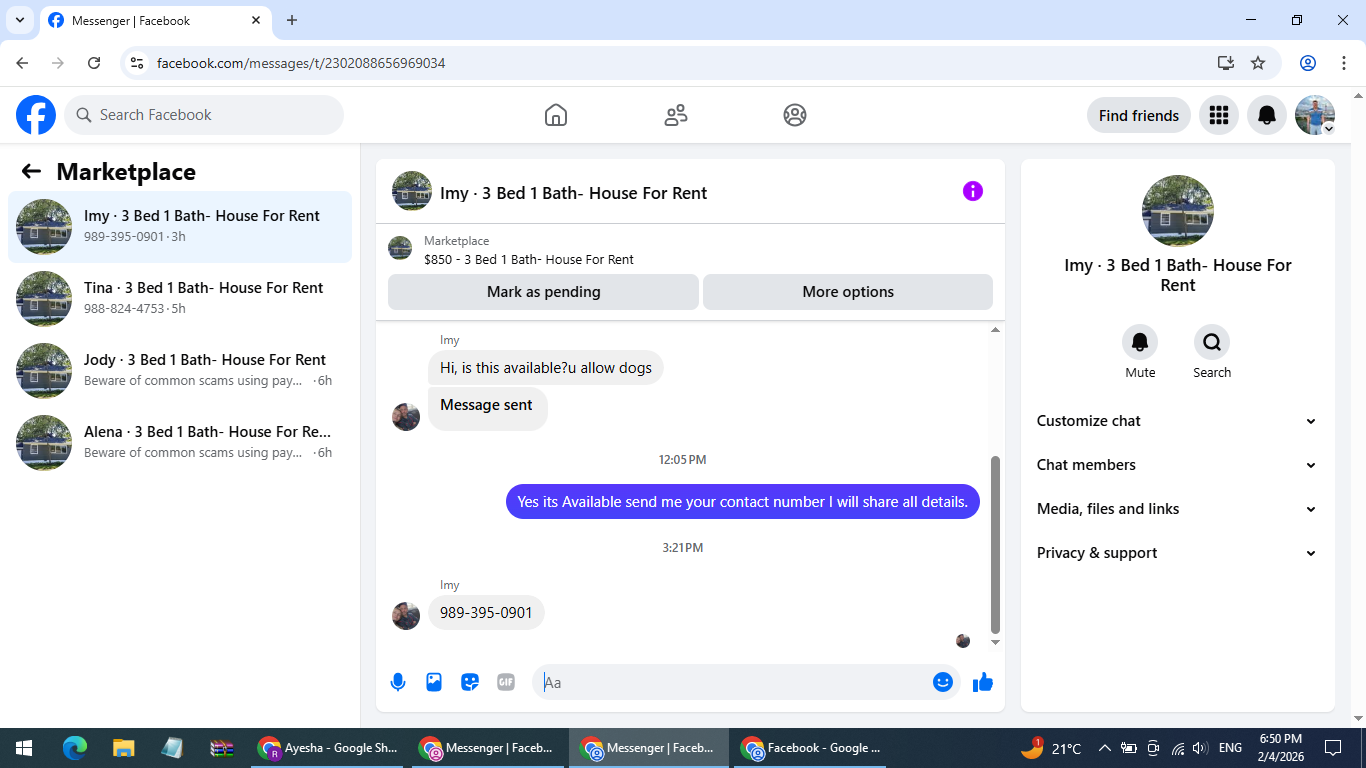Open a new browser tab
1366x768 pixels.
point(292,20)
